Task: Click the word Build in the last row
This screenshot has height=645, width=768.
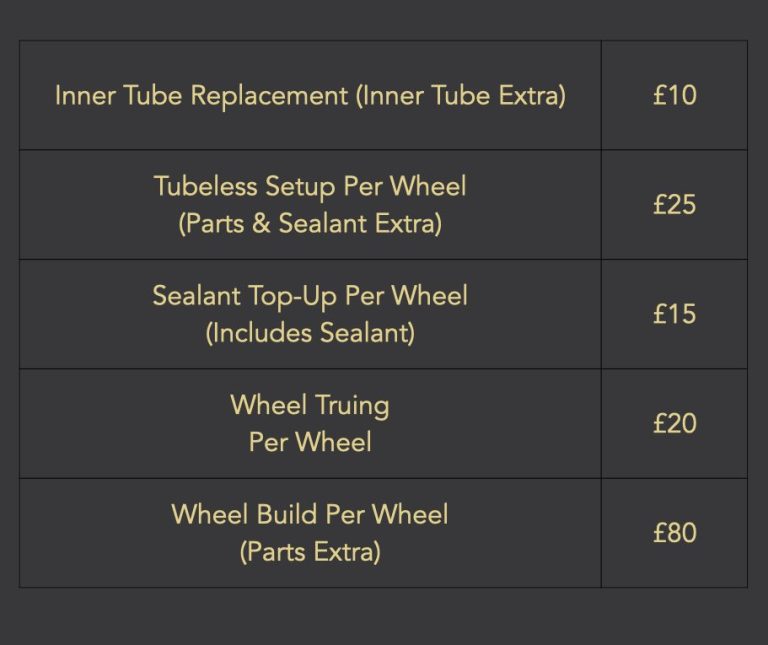Action: (287, 515)
